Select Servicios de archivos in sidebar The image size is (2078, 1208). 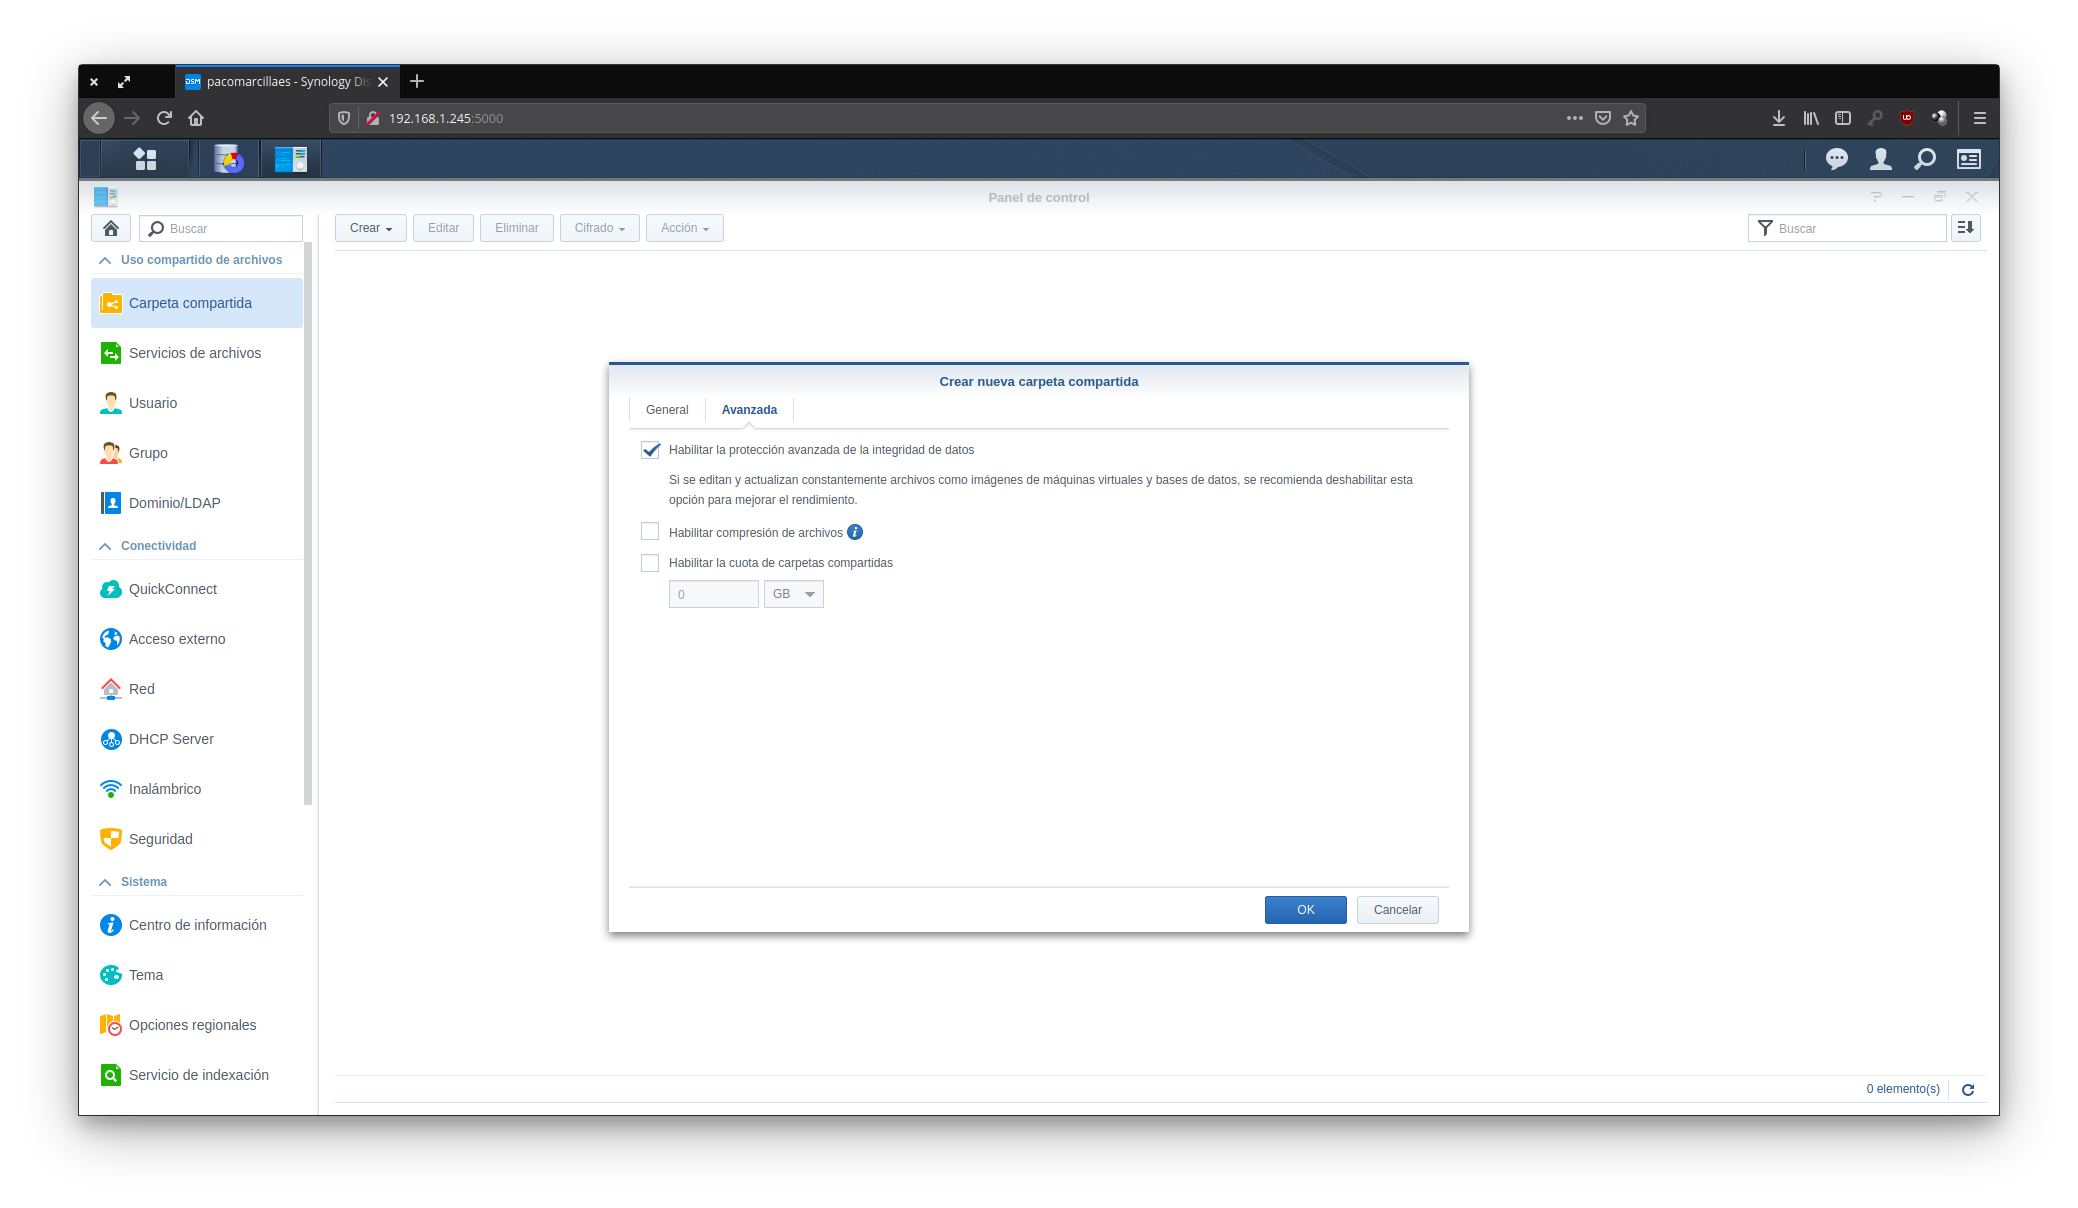[195, 353]
